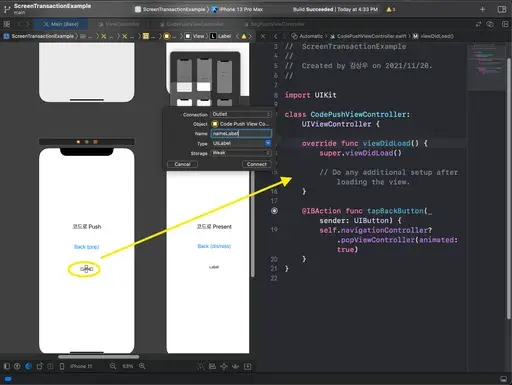Click the code editor vertical scrollbar
Screen dimensions: 512x385
point(509,188)
